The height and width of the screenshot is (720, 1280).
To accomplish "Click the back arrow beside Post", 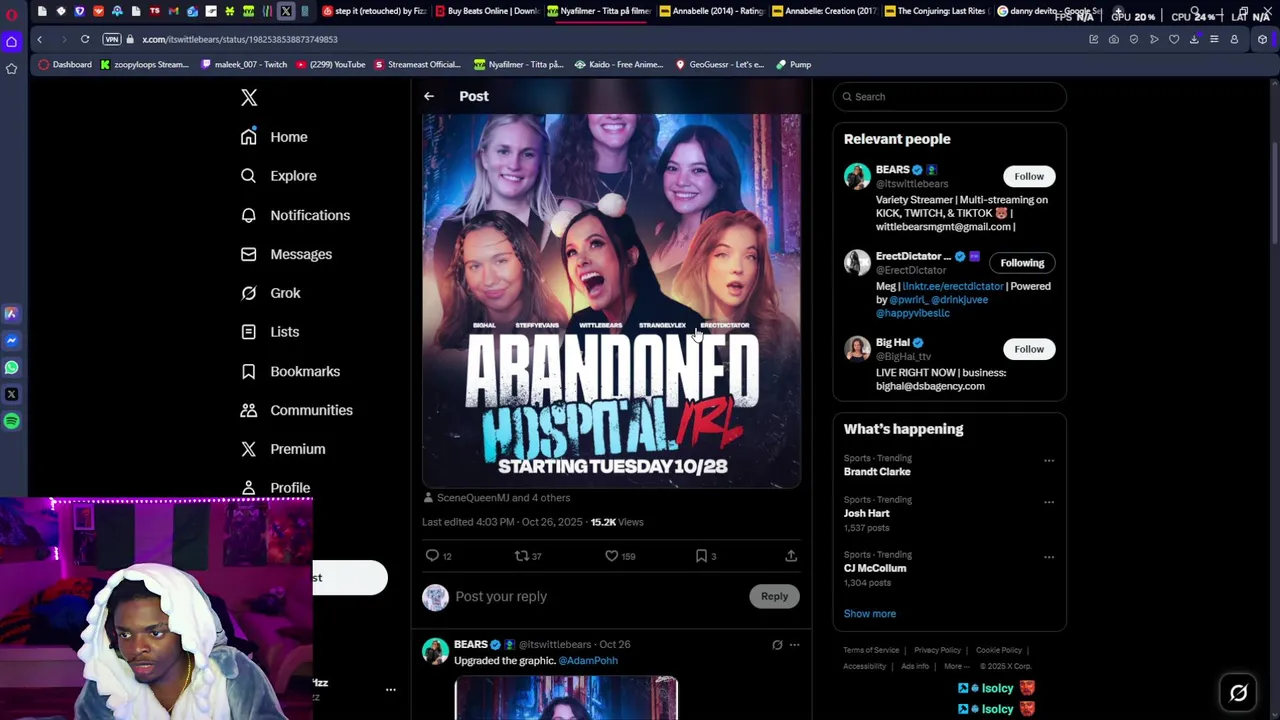I will pyautogui.click(x=429, y=96).
